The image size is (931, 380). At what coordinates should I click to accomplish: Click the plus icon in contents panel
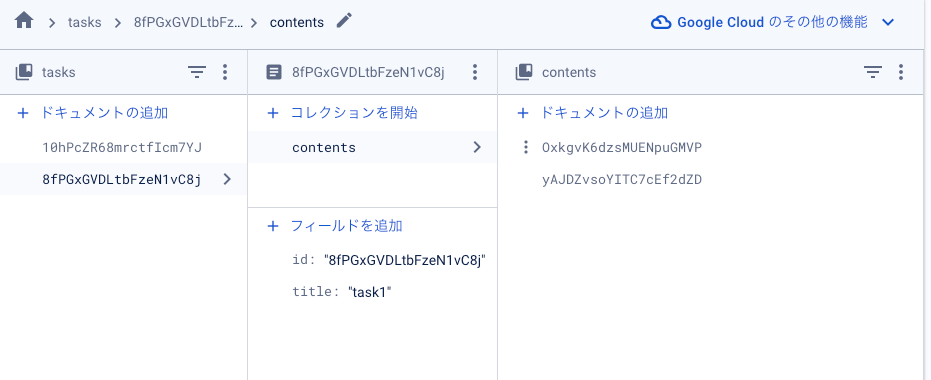[522, 113]
